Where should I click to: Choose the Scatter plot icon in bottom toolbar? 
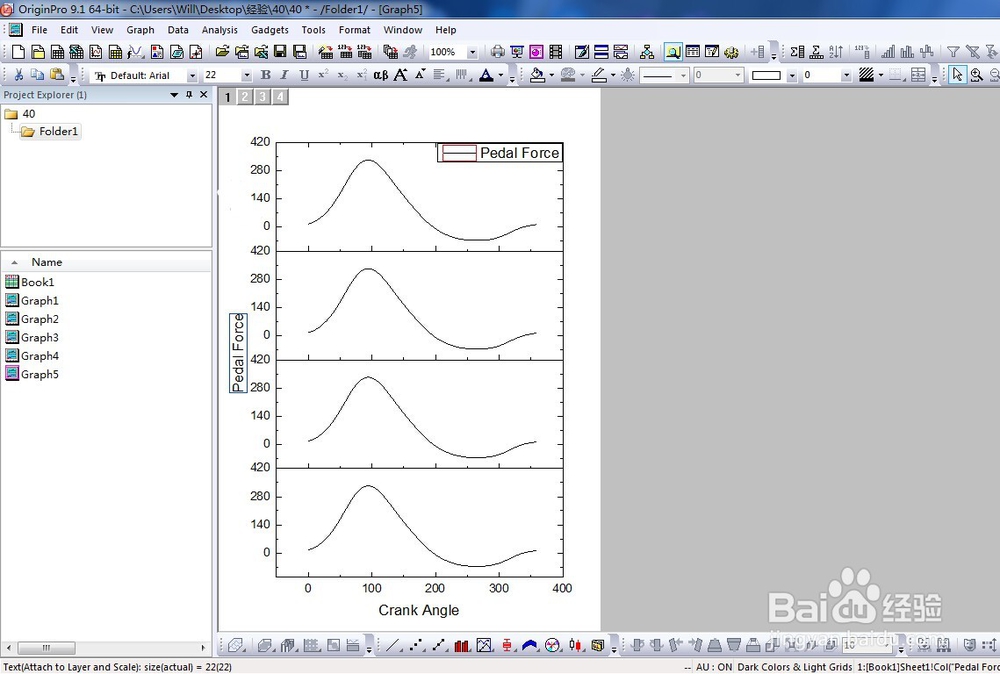[x=417, y=645]
